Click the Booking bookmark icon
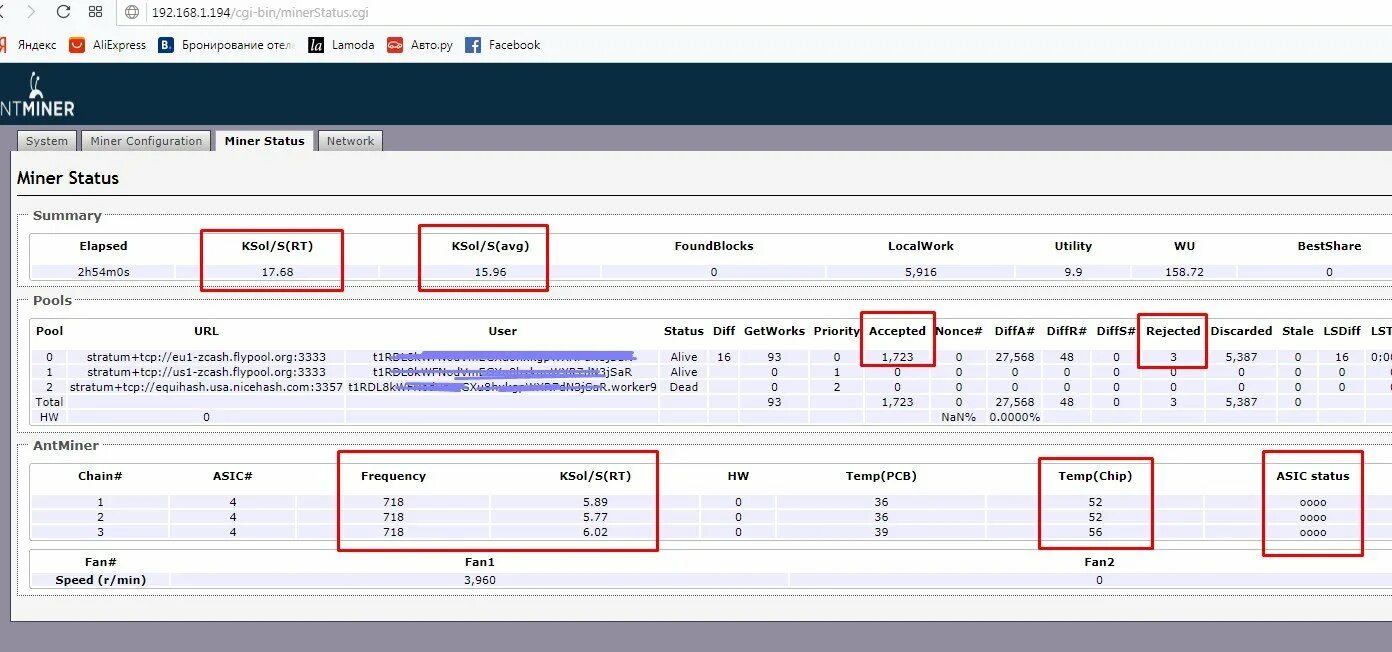1392x652 pixels. [166, 45]
